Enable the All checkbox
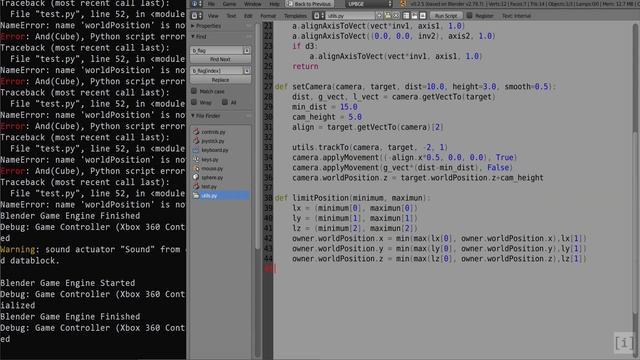The width and height of the screenshot is (640, 360). tap(224, 102)
